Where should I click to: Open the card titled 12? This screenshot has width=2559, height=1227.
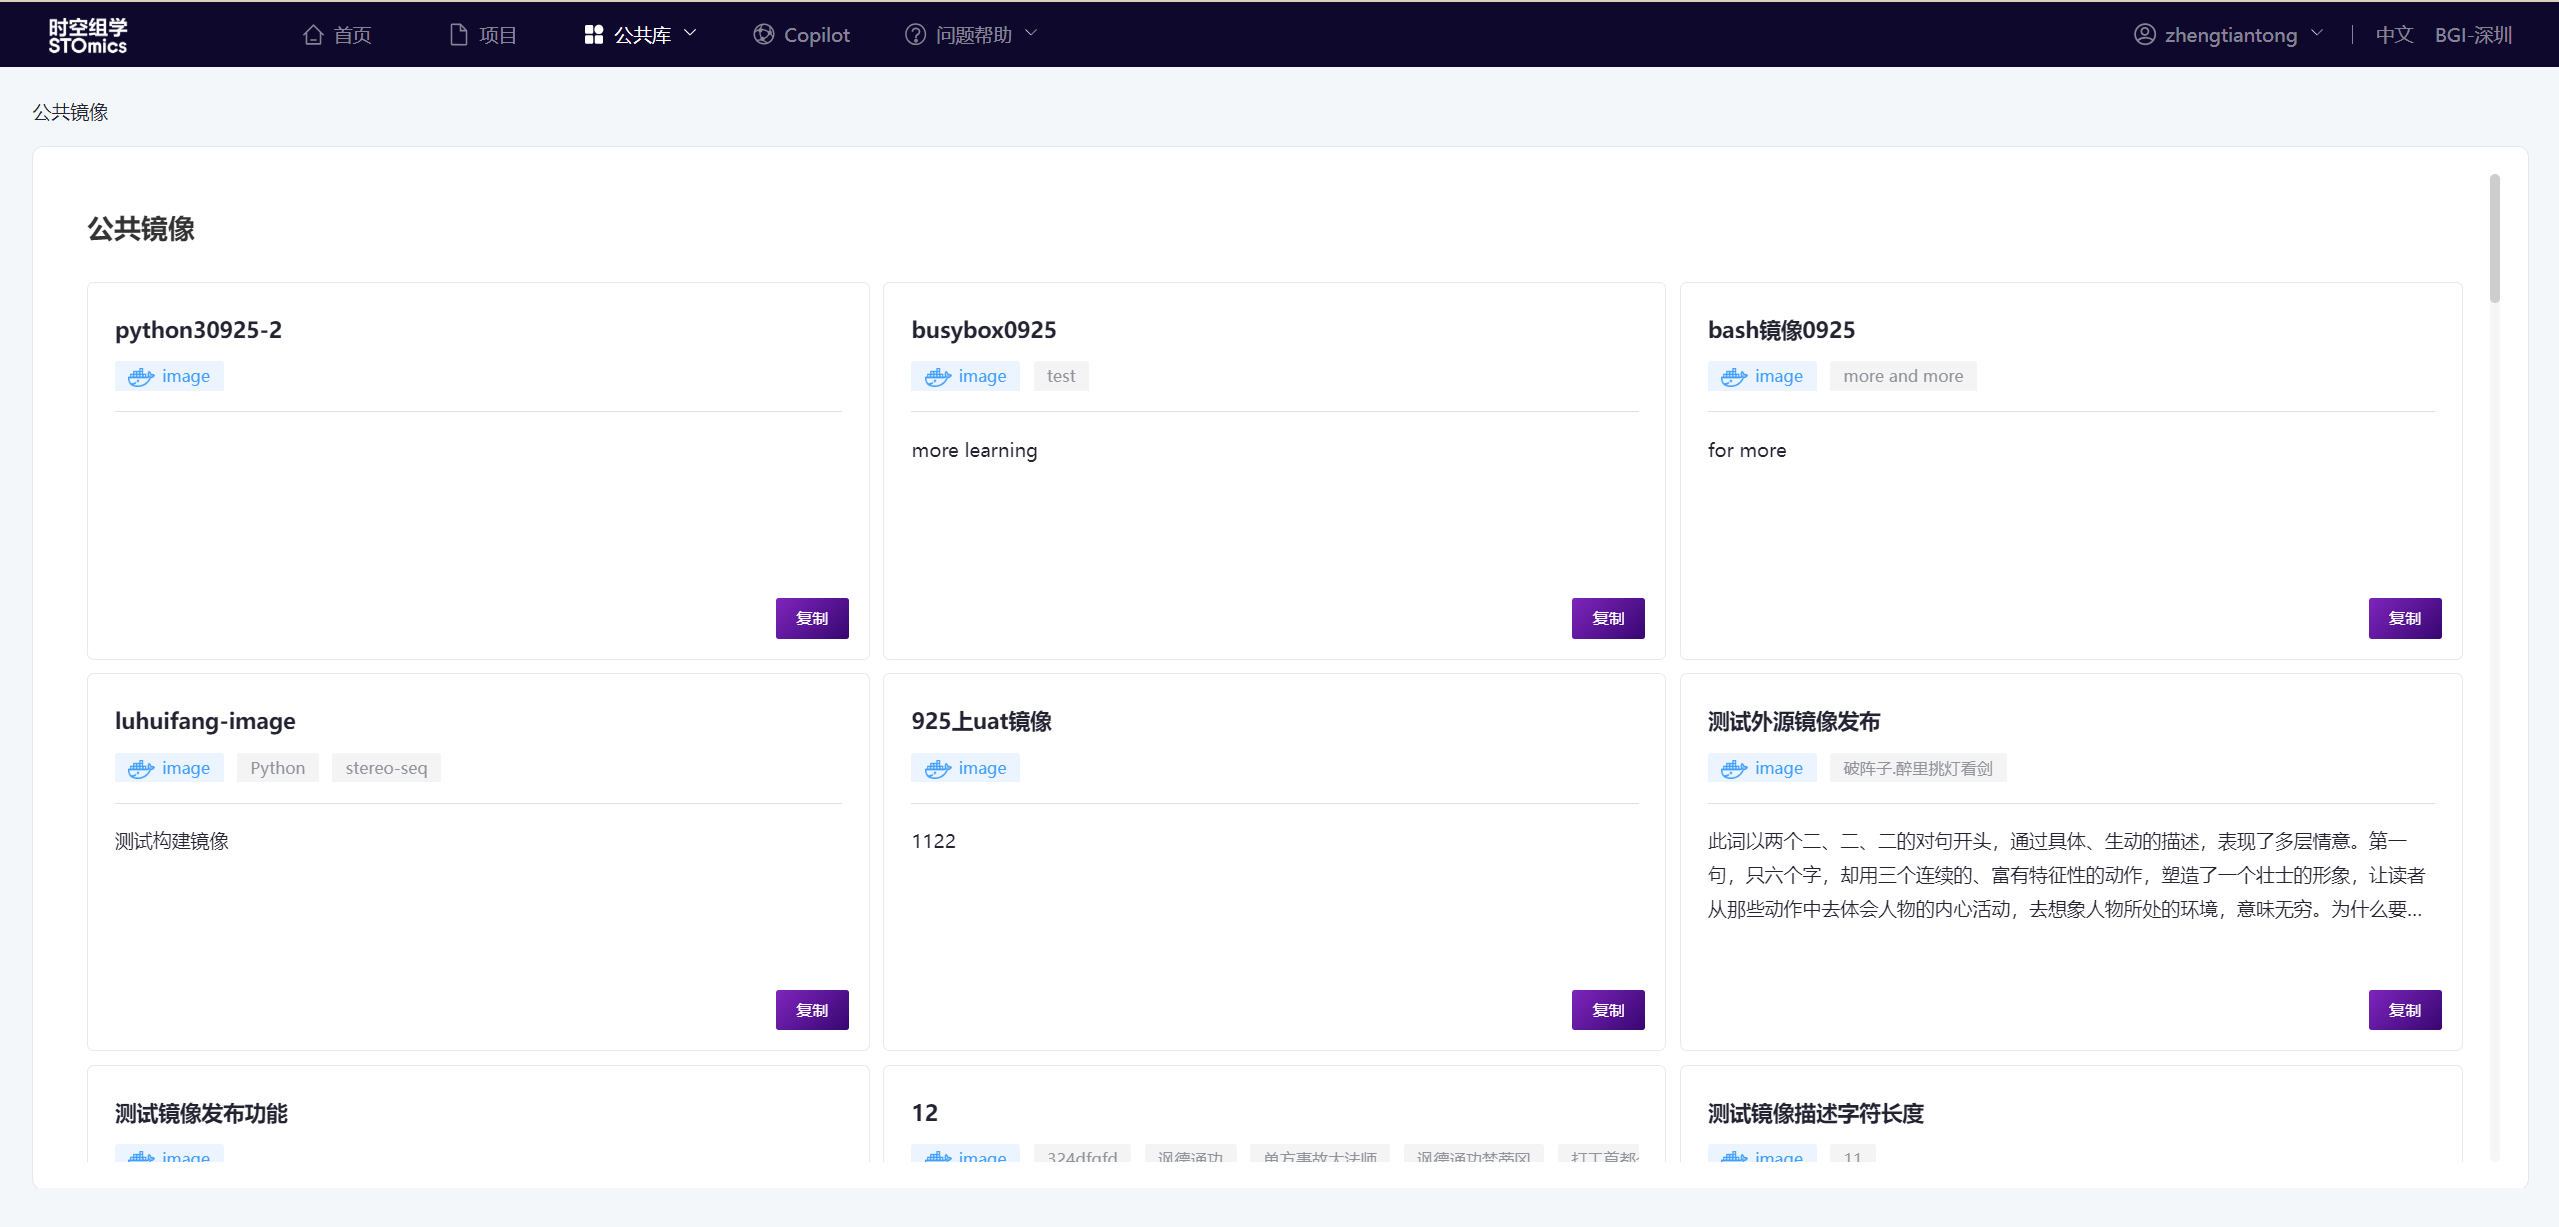pyautogui.click(x=924, y=1113)
